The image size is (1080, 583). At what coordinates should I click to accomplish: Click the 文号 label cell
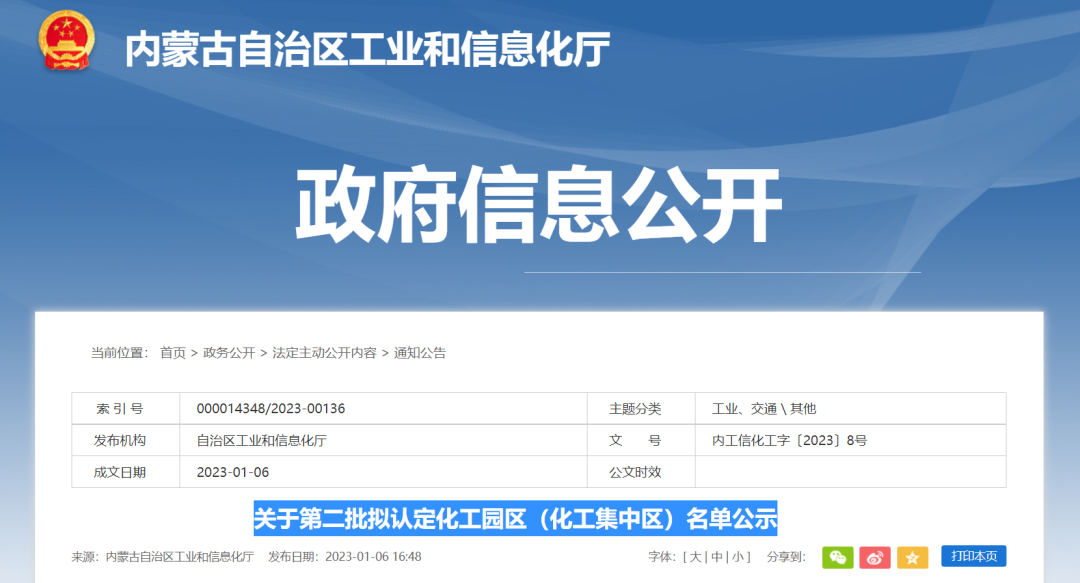click(641, 440)
